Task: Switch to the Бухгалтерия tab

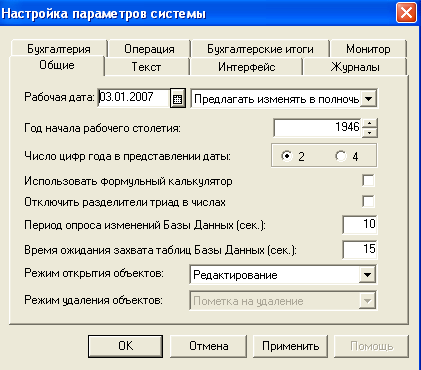Action: click(59, 49)
